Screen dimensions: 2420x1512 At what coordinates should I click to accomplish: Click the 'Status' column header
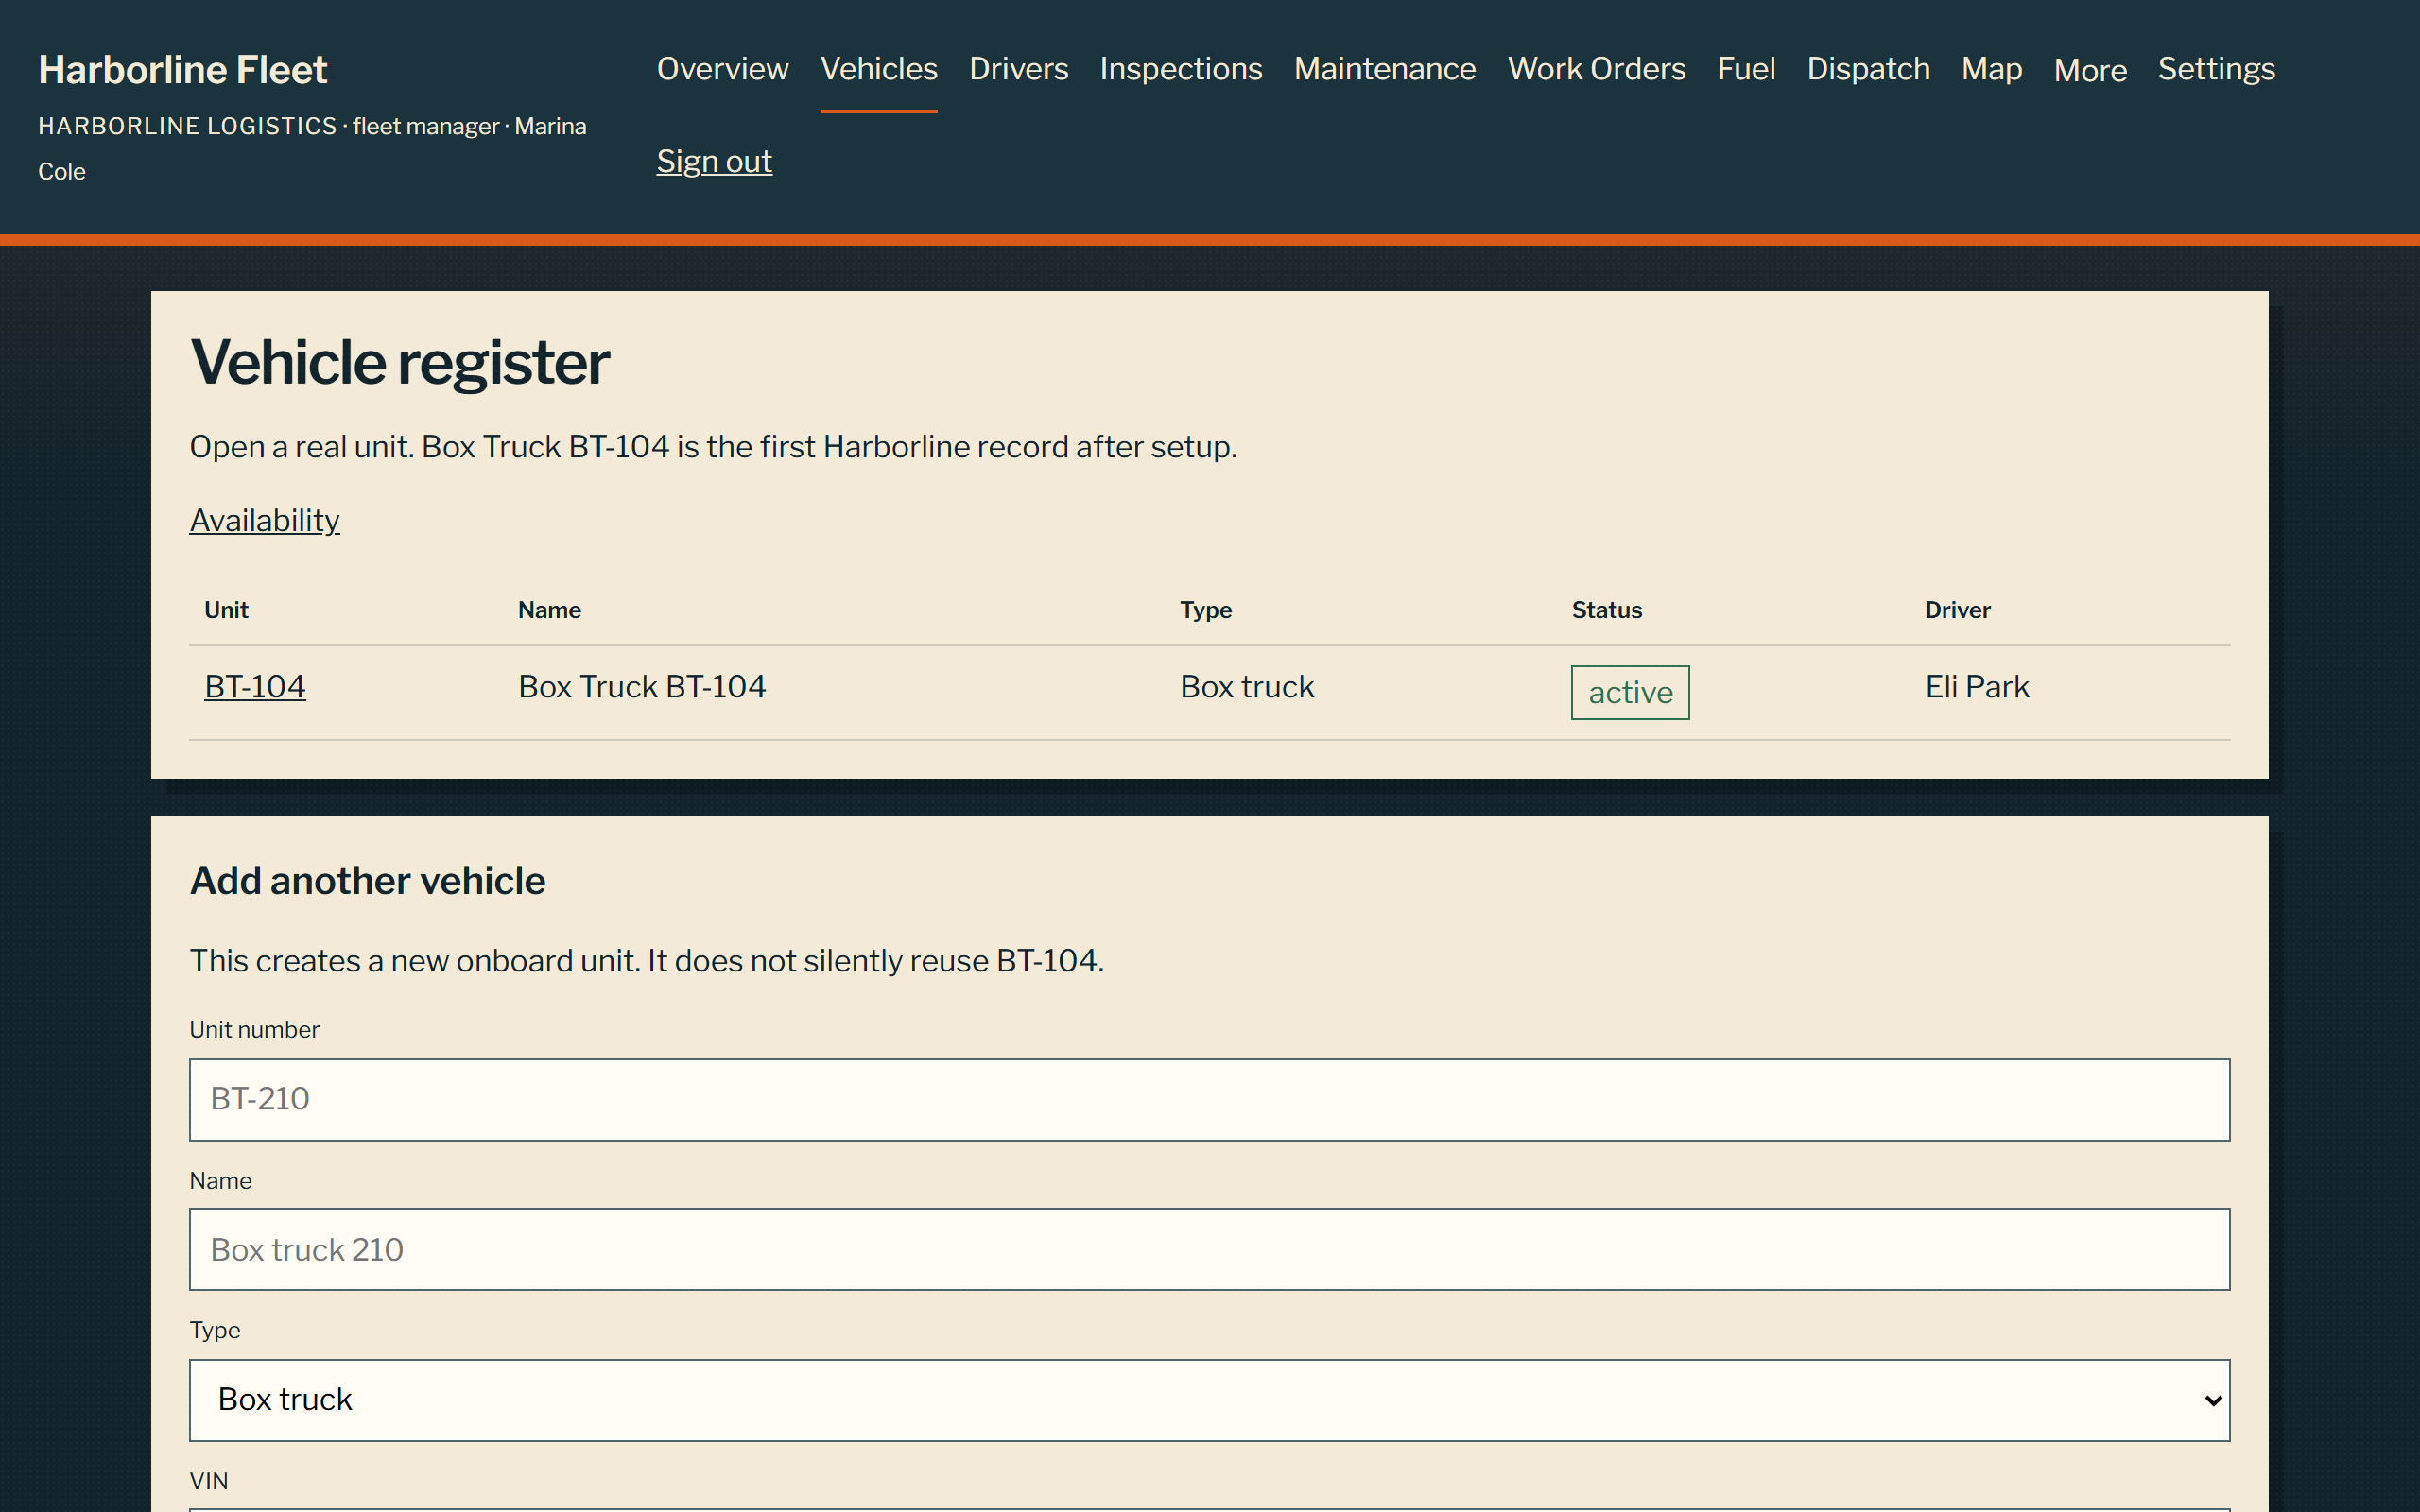(1606, 610)
